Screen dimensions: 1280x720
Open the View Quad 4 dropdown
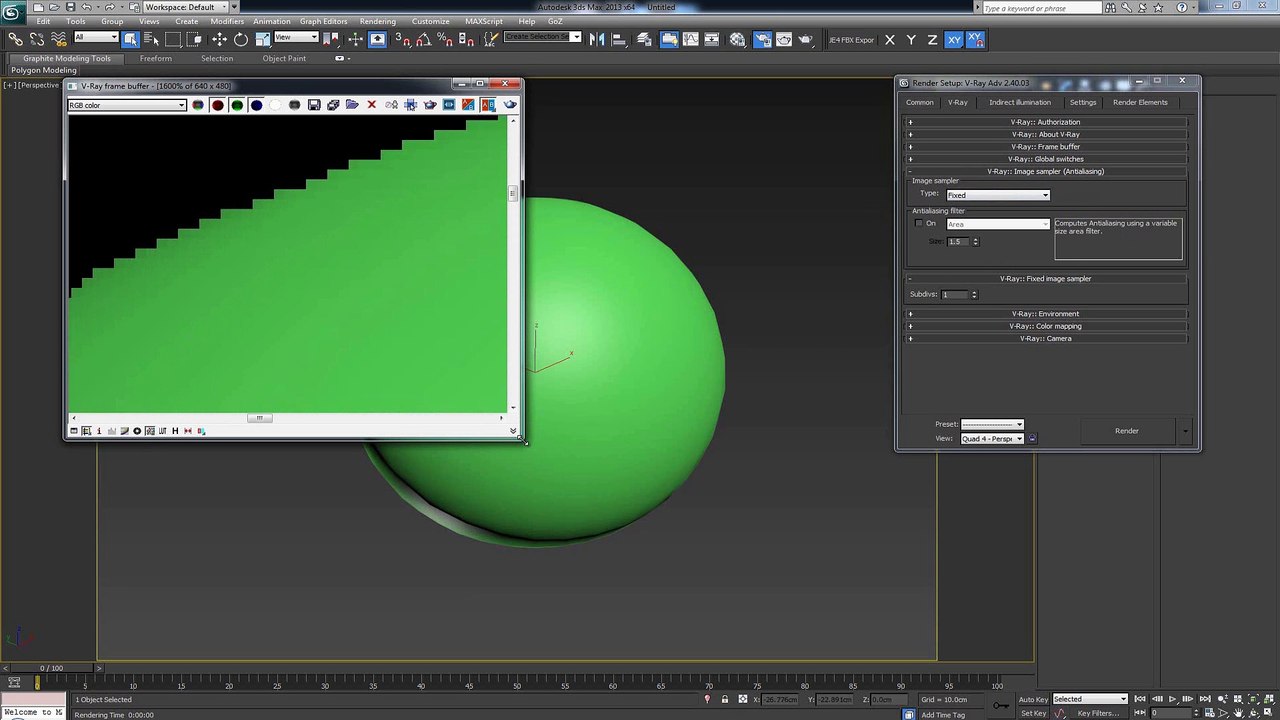992,439
